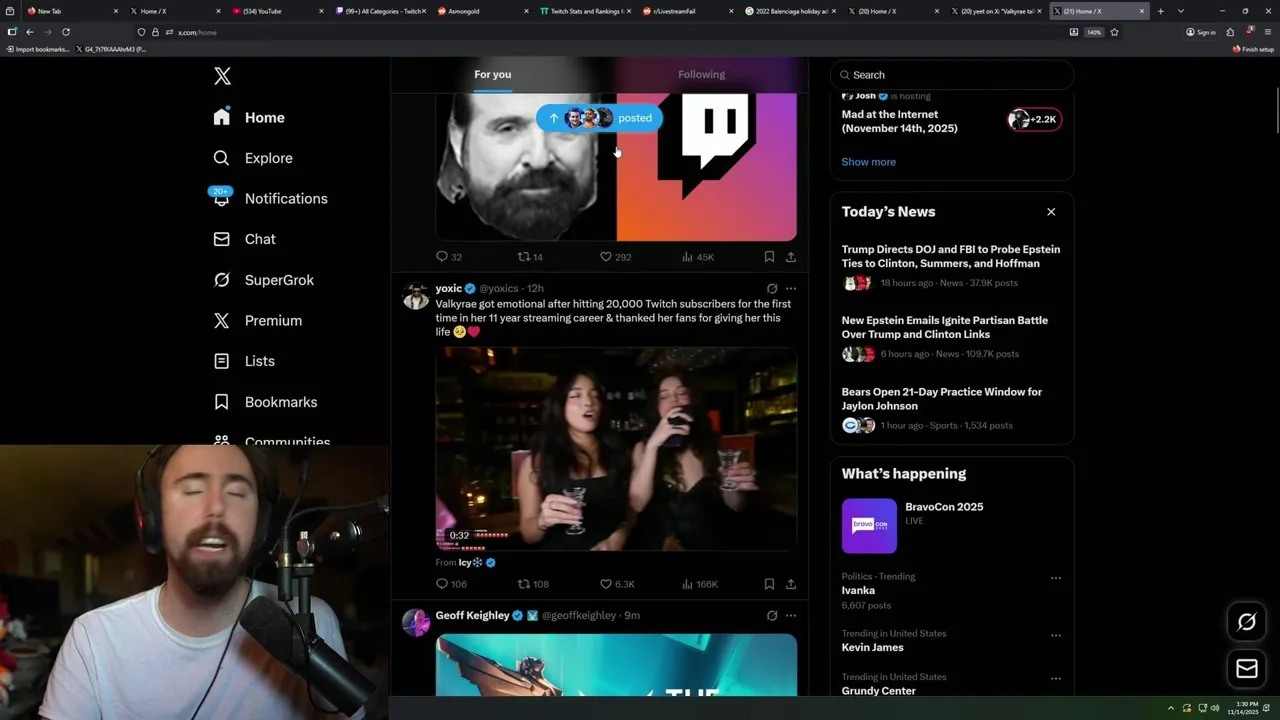Open SuperGrok in the sidebar
Image resolution: width=1280 pixels, height=720 pixels.
click(x=264, y=280)
